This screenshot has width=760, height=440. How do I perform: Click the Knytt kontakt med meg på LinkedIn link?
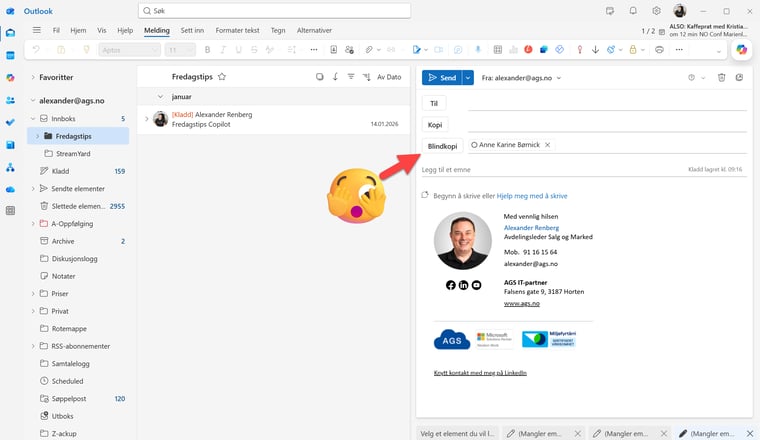pos(480,373)
